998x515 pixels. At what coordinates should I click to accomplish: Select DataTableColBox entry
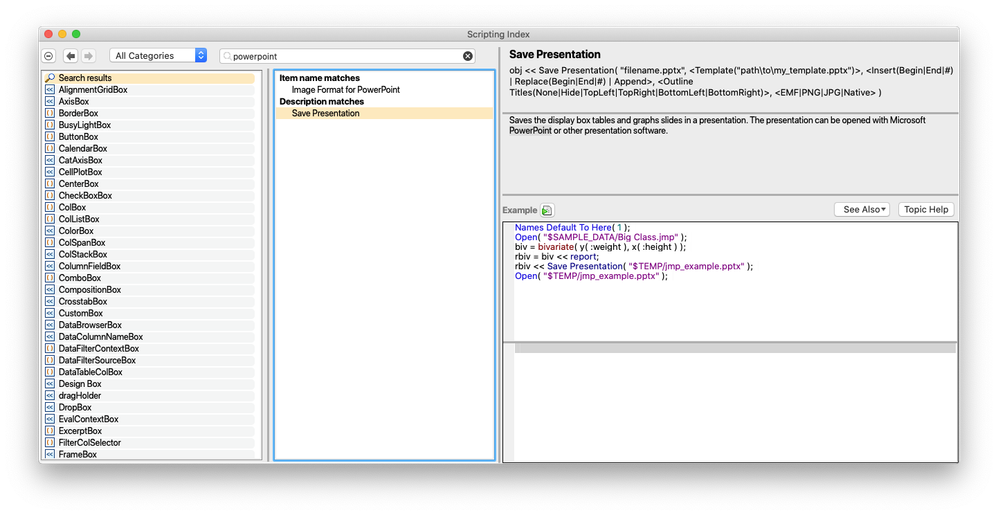(x=150, y=372)
